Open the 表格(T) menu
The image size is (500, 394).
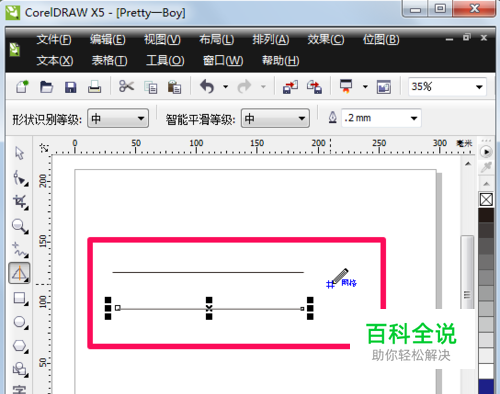tap(109, 61)
